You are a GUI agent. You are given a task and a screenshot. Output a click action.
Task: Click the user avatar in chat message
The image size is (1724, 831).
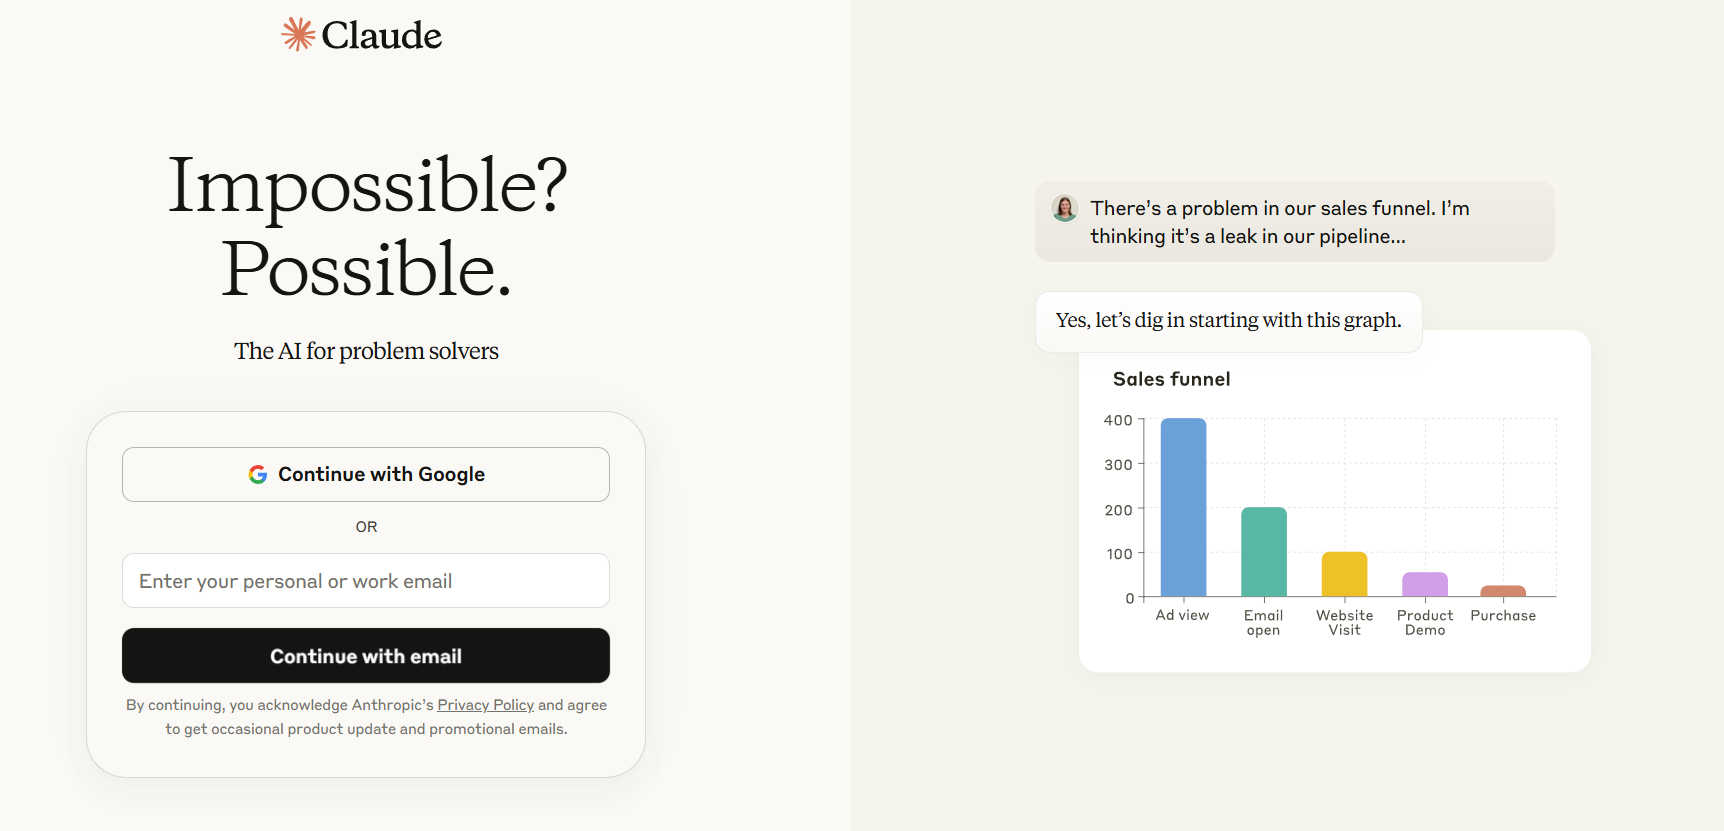coord(1065,208)
